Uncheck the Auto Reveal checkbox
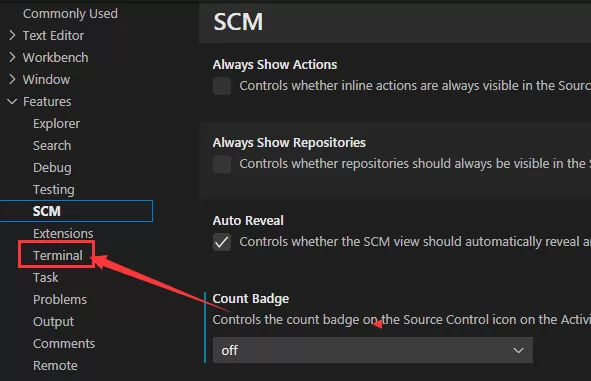This screenshot has width=591, height=381. (x=222, y=242)
